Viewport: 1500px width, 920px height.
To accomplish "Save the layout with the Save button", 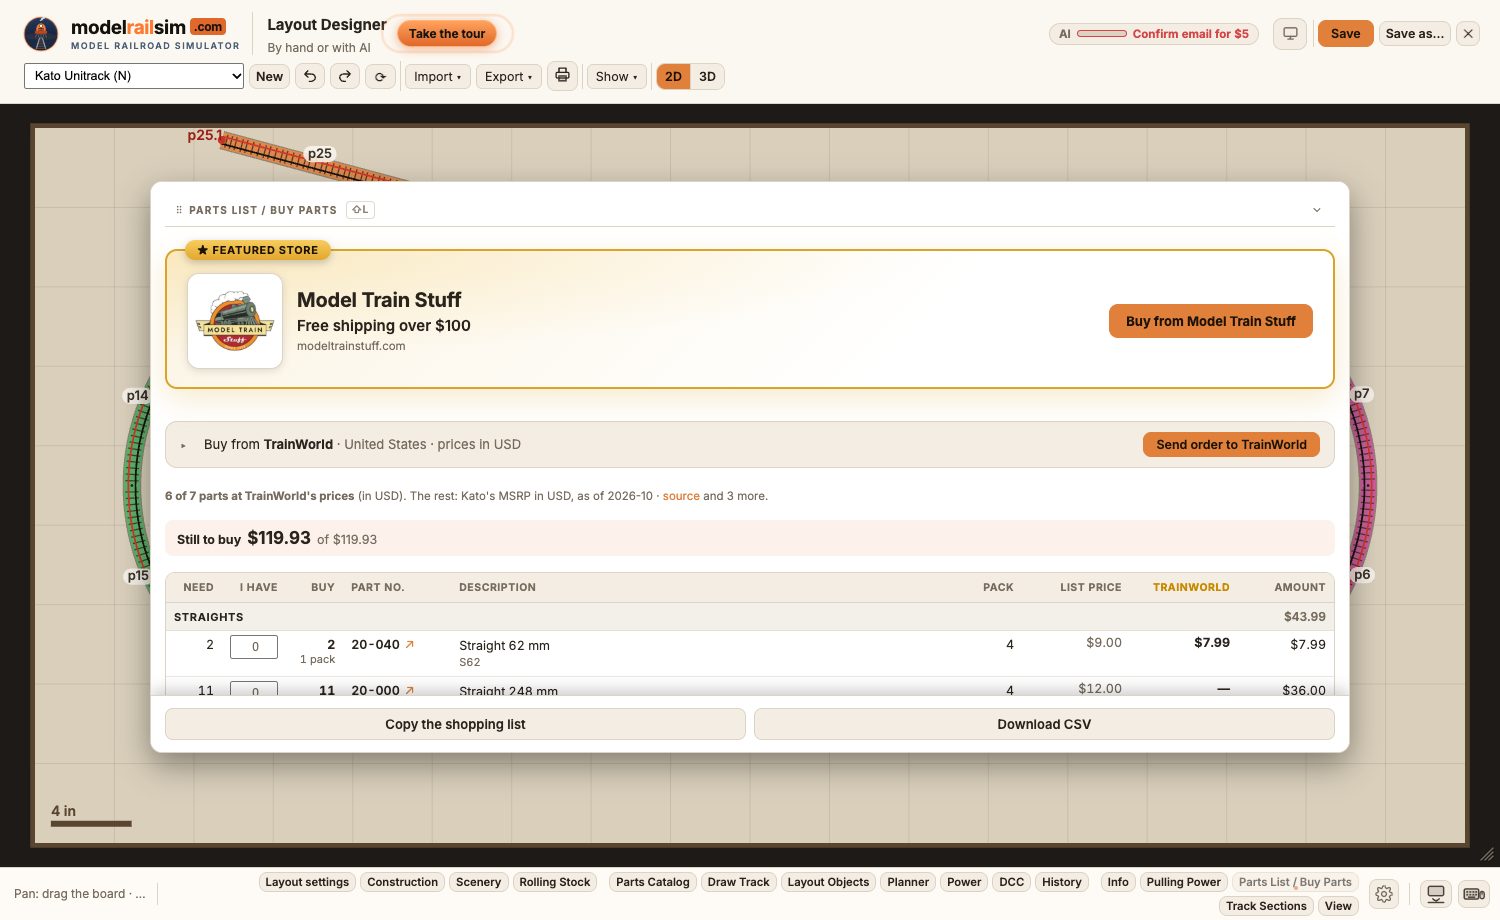I will pyautogui.click(x=1345, y=34).
